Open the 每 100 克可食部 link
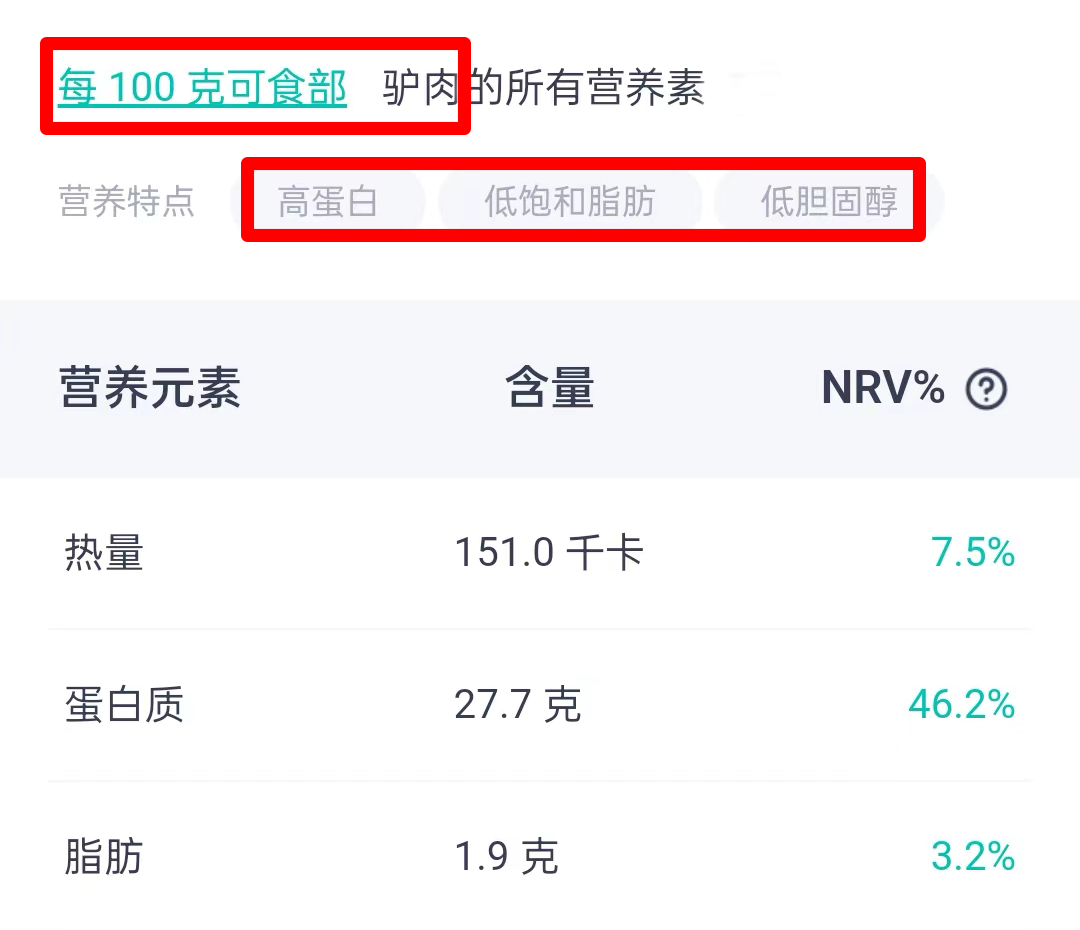 (x=202, y=88)
